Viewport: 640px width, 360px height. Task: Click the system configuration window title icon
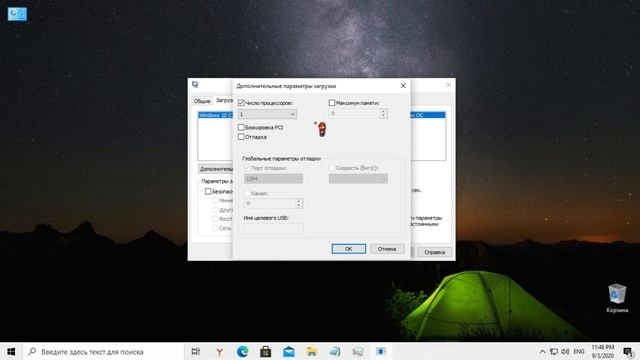195,84
